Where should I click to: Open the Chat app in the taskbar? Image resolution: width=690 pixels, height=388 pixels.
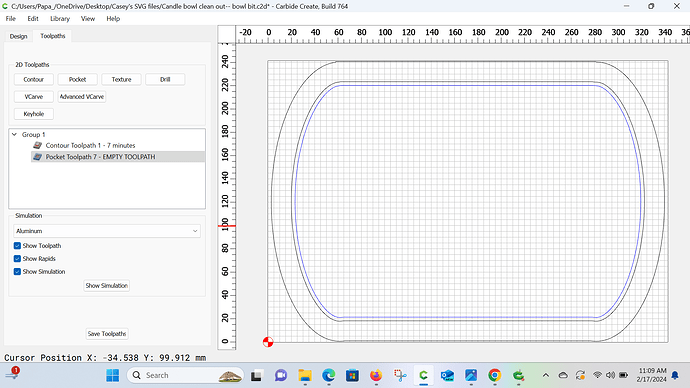(x=281, y=376)
